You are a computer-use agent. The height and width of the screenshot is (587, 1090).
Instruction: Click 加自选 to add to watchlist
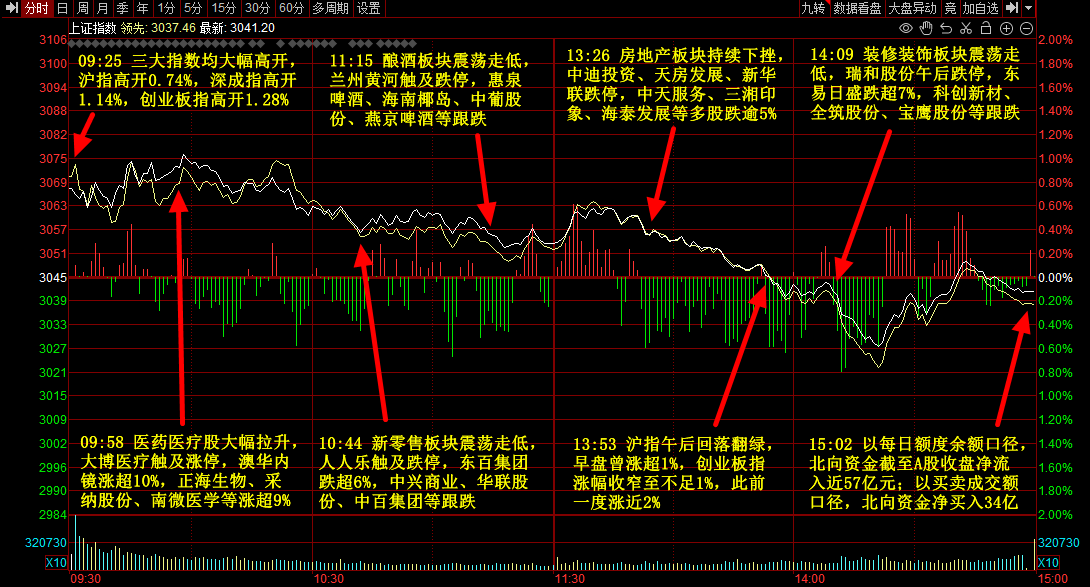pos(980,8)
